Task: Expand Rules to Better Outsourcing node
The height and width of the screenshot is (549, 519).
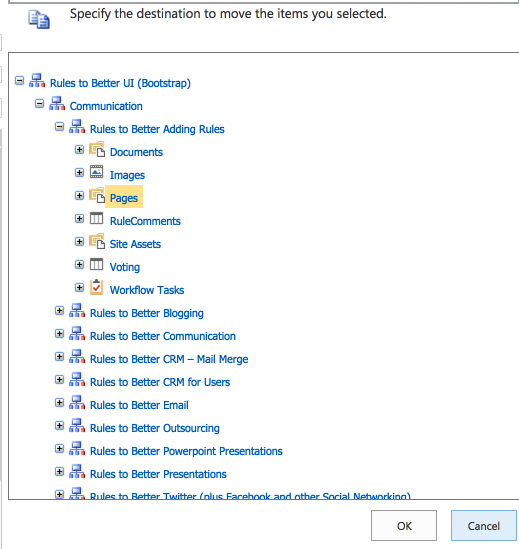Action: click(60, 425)
